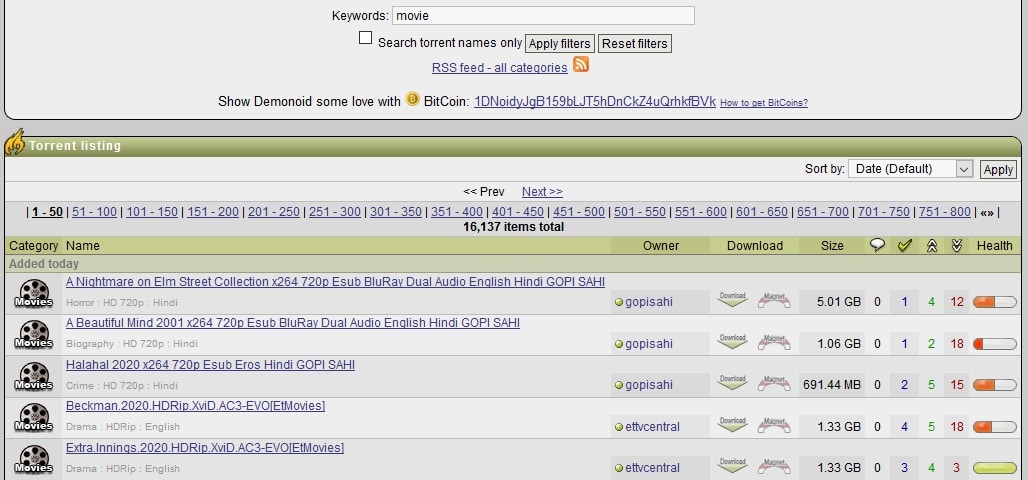Jump to results 251 - 300
Viewport: 1028px width, 480px height.
pyautogui.click(x=335, y=212)
